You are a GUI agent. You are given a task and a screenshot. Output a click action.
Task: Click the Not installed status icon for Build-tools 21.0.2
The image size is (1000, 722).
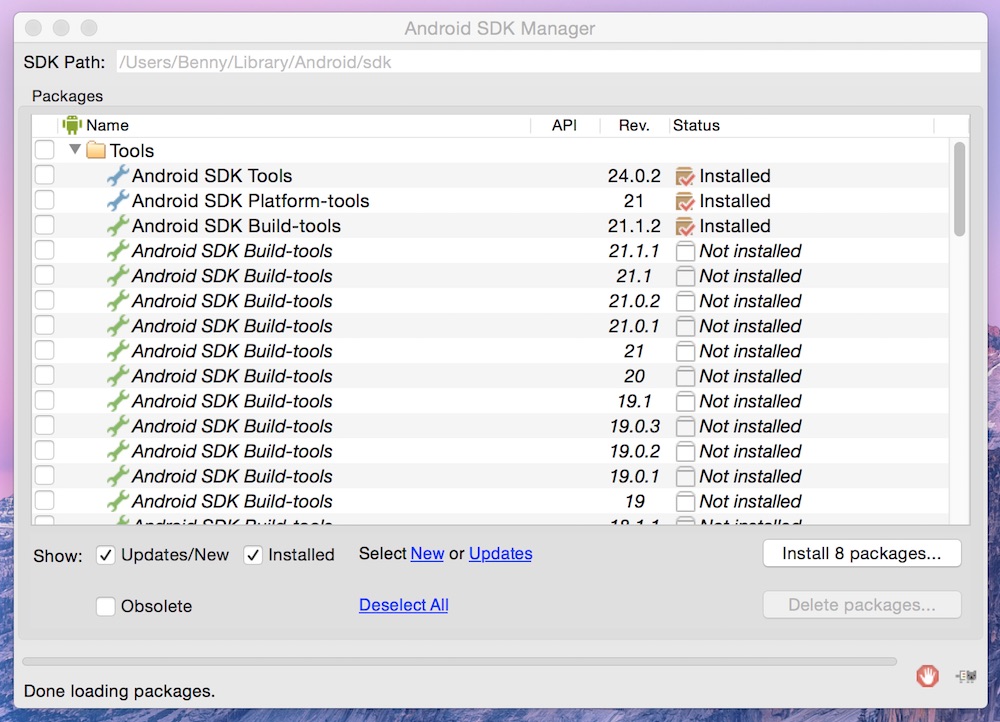tap(685, 301)
